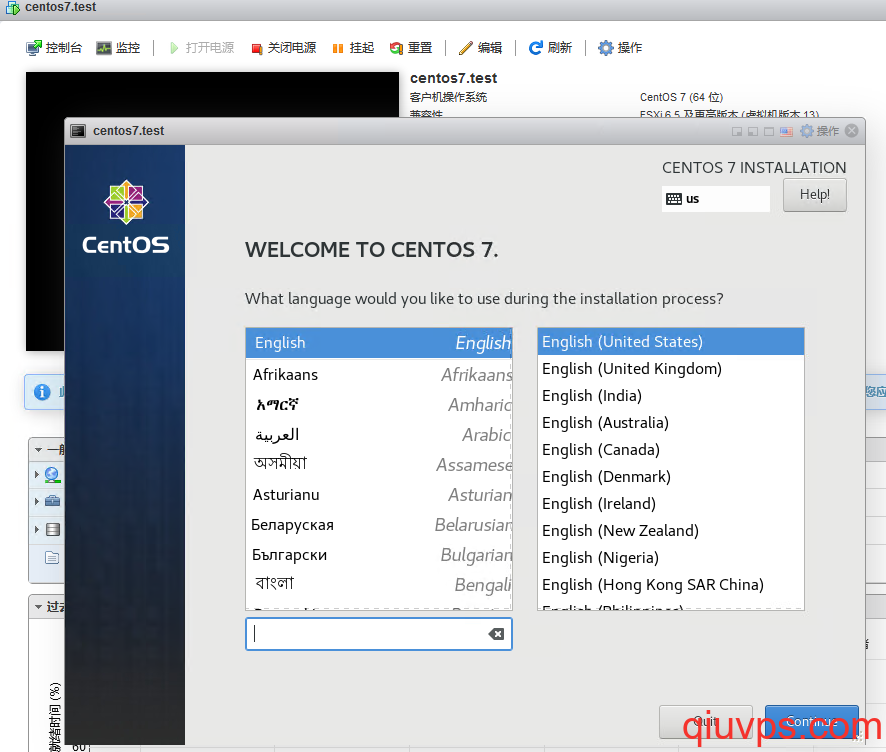The image size is (886, 752).
Task: Select English (United Kingdom) locale
Action: pos(671,369)
